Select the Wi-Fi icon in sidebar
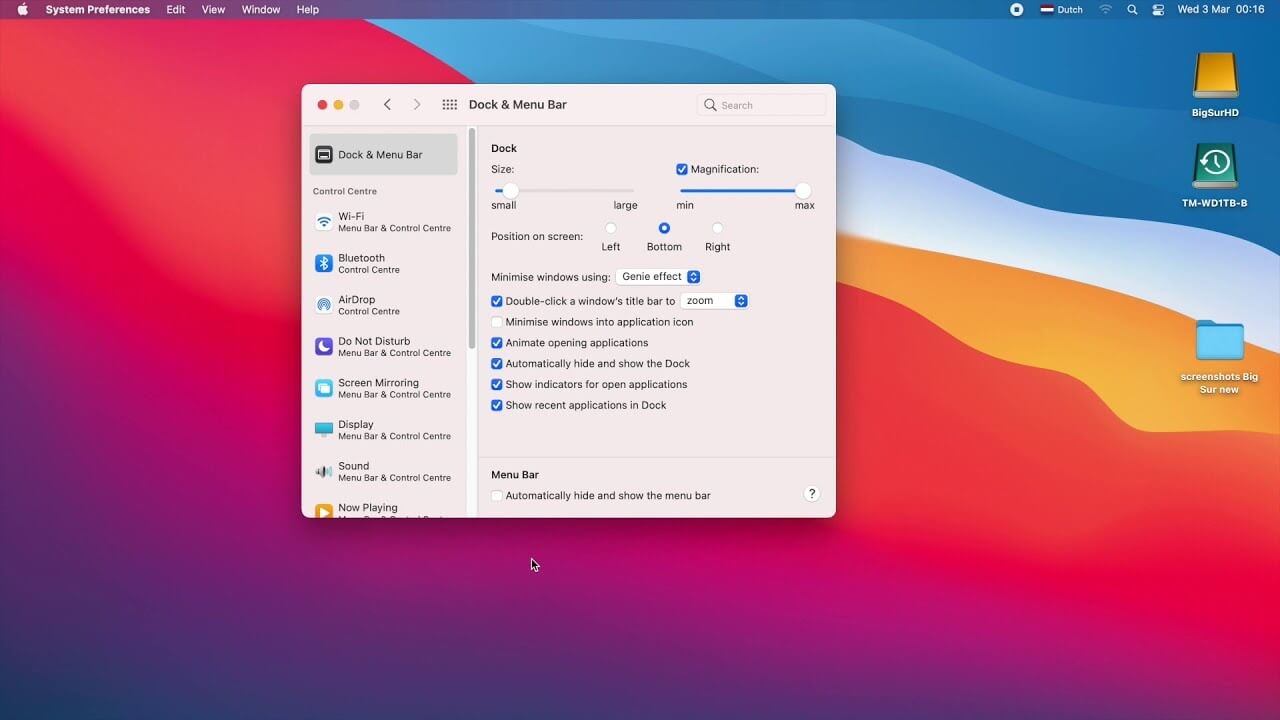The width and height of the screenshot is (1280, 720). [324, 222]
